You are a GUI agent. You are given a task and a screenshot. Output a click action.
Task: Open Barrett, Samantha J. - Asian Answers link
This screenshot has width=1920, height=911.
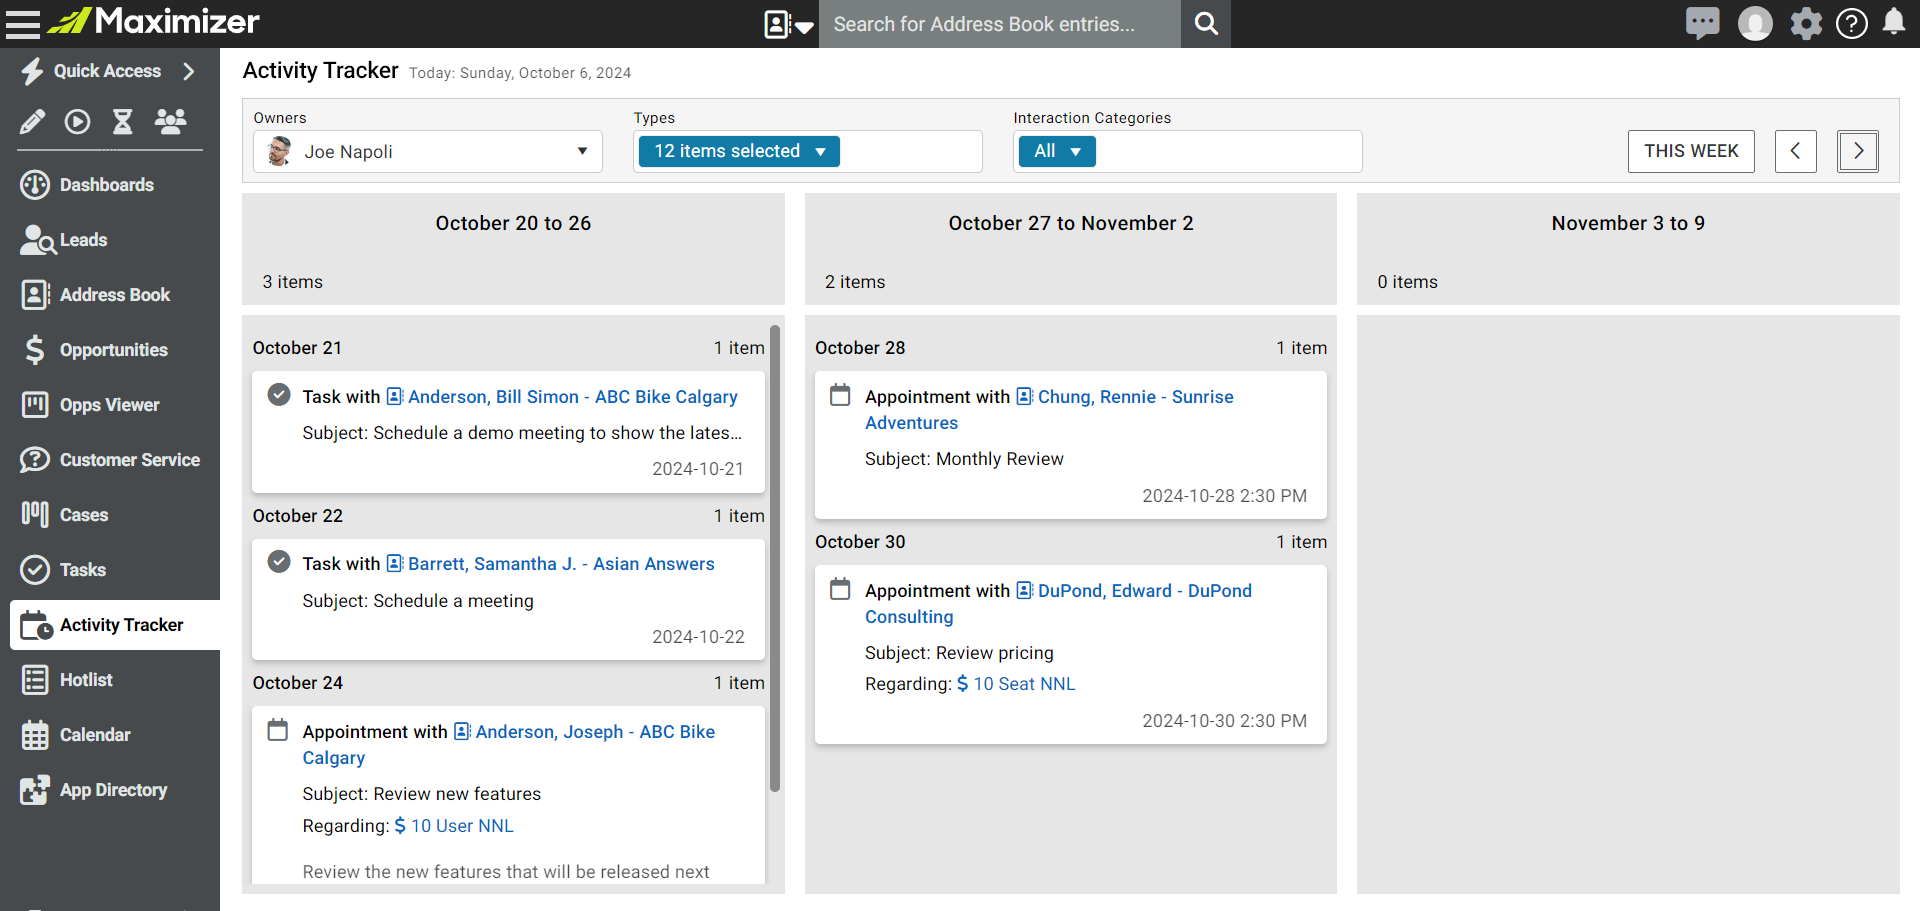click(x=561, y=564)
